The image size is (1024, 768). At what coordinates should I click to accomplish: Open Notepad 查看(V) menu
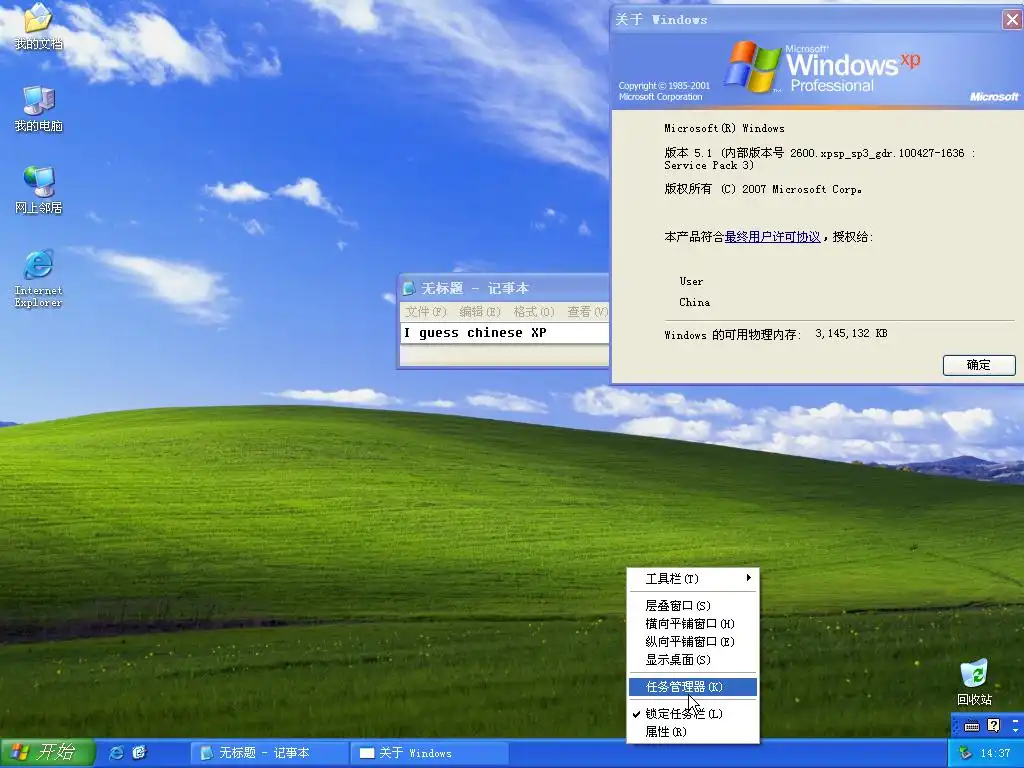(x=587, y=312)
